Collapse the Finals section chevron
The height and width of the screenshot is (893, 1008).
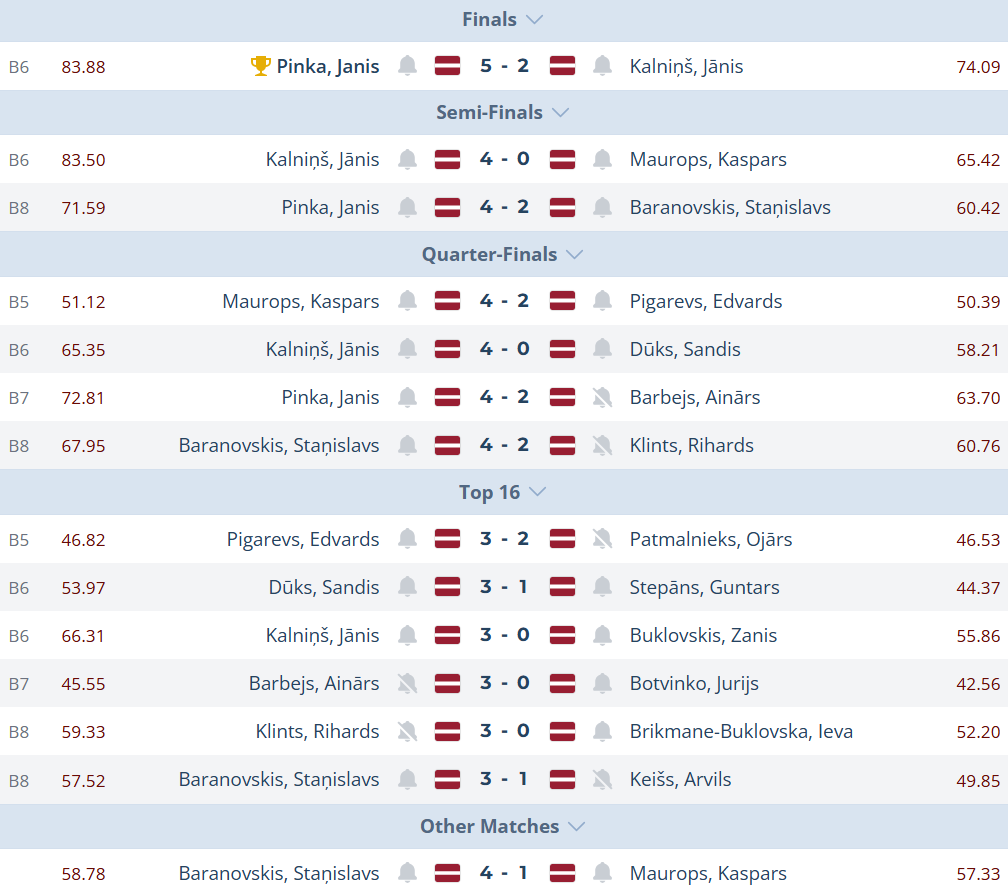coord(534,19)
